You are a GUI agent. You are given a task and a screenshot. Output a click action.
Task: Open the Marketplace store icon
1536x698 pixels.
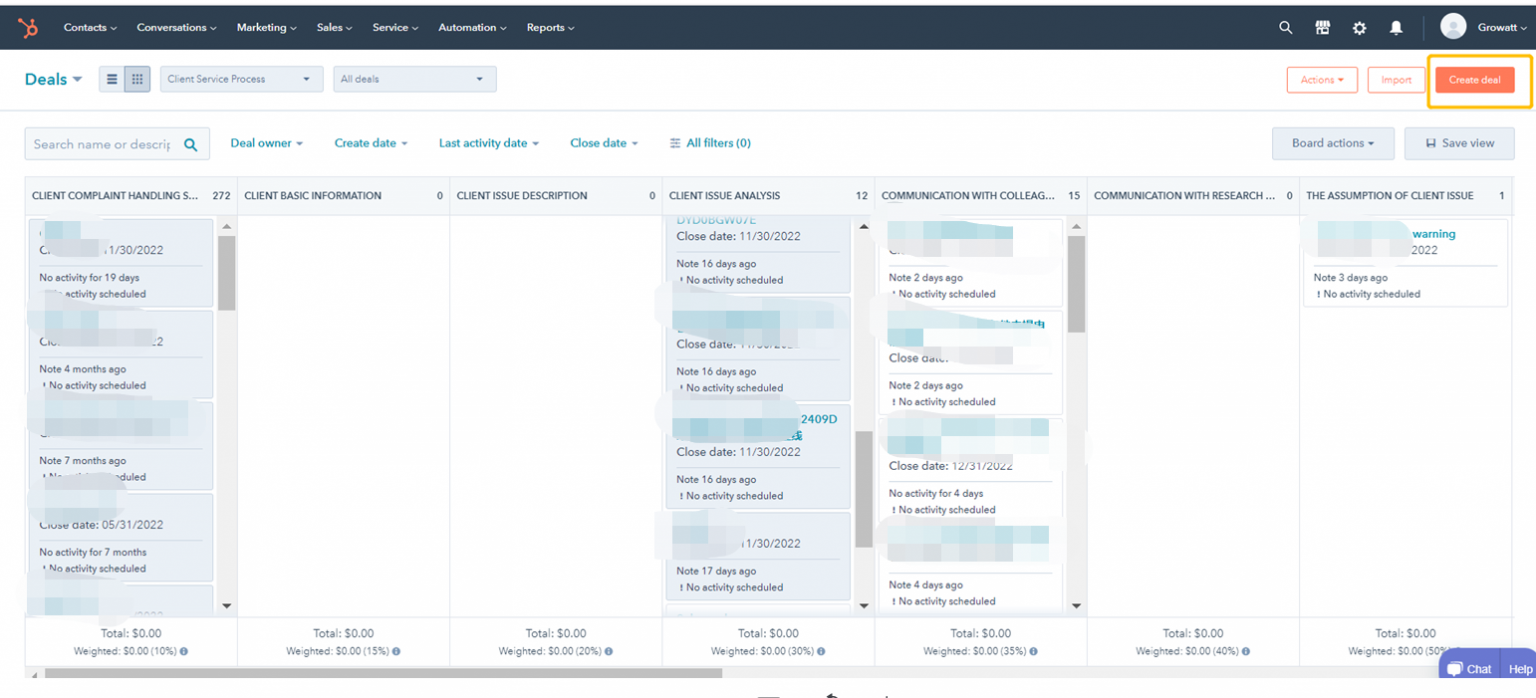coord(1322,28)
